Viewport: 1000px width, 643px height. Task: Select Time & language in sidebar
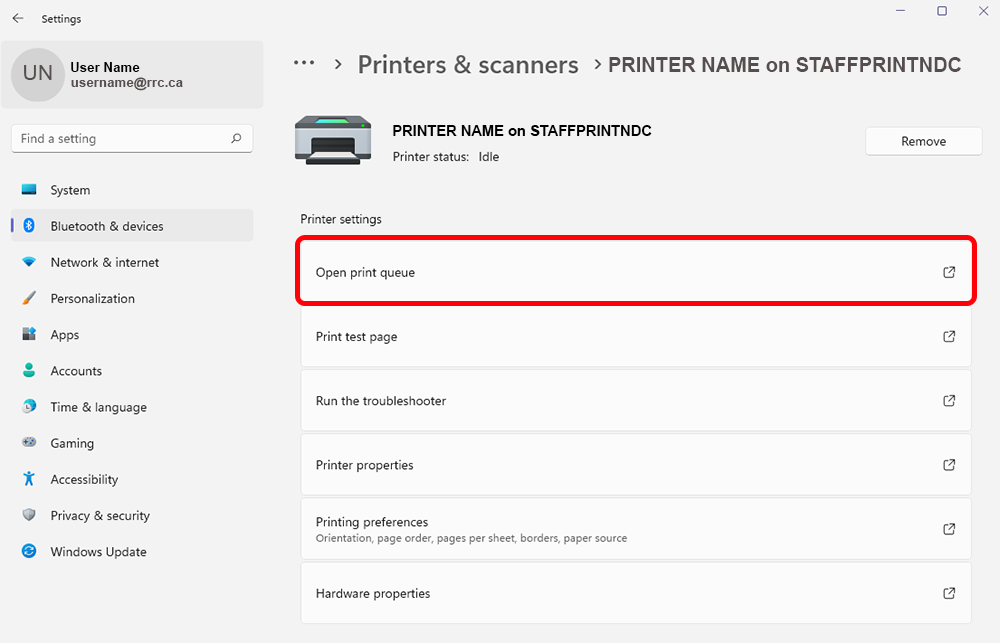point(98,407)
